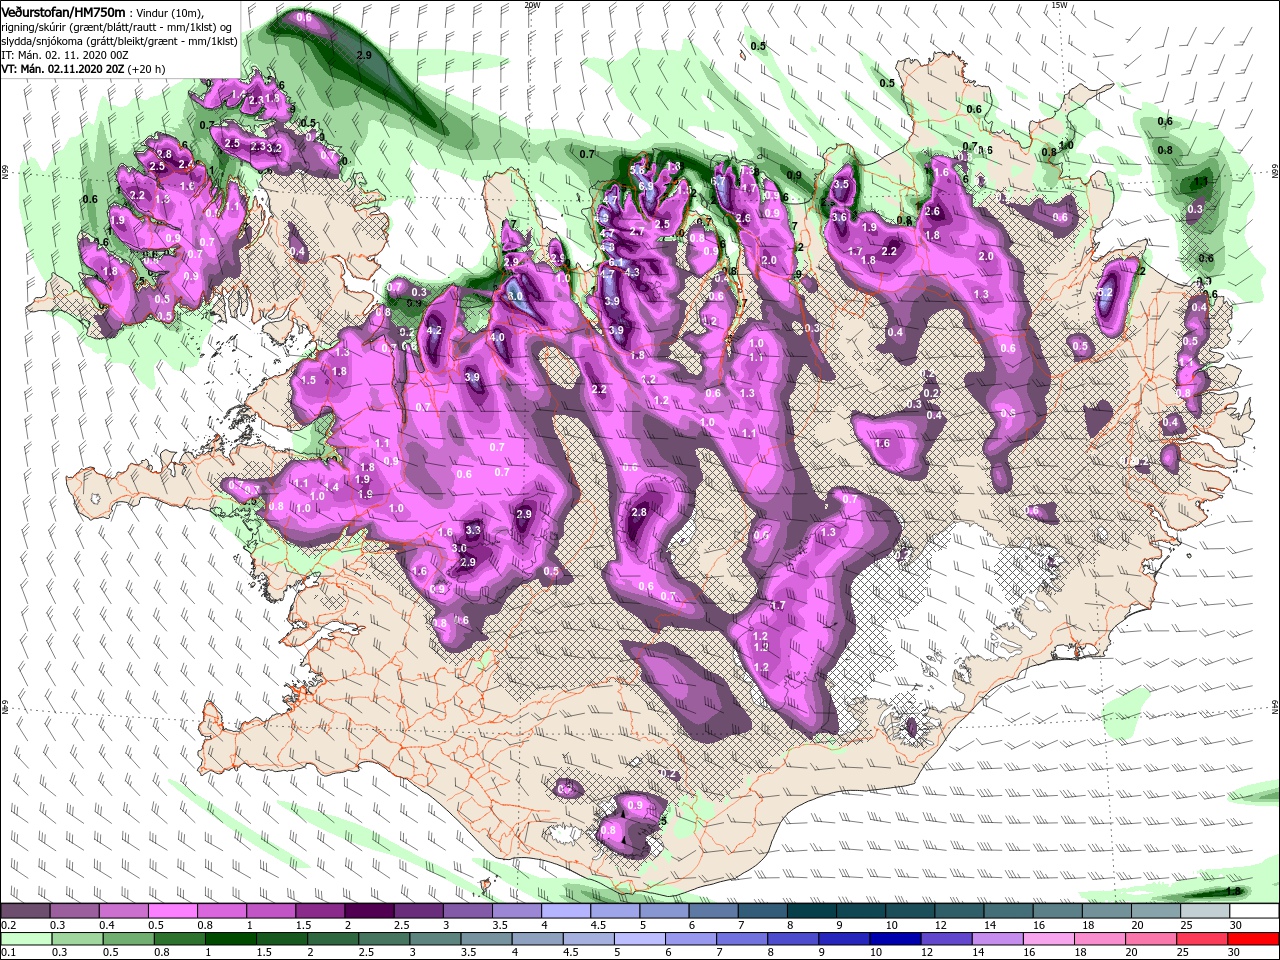Click the 'Vindur (10m)' heading text
This screenshot has width=1280, height=960.
(x=172, y=12)
